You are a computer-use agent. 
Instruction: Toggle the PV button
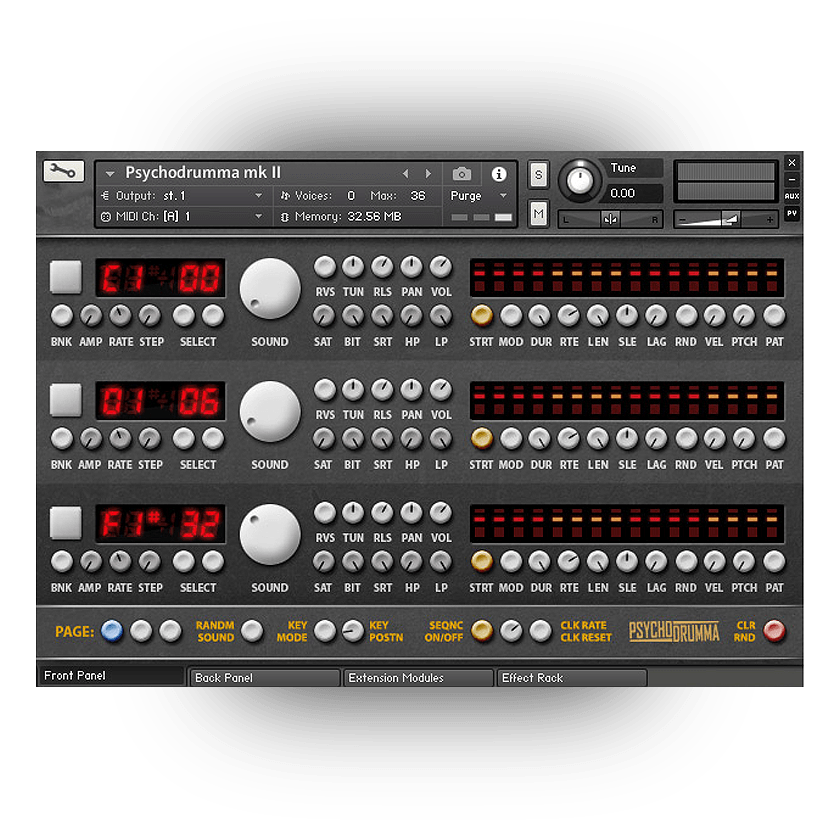[x=792, y=213]
